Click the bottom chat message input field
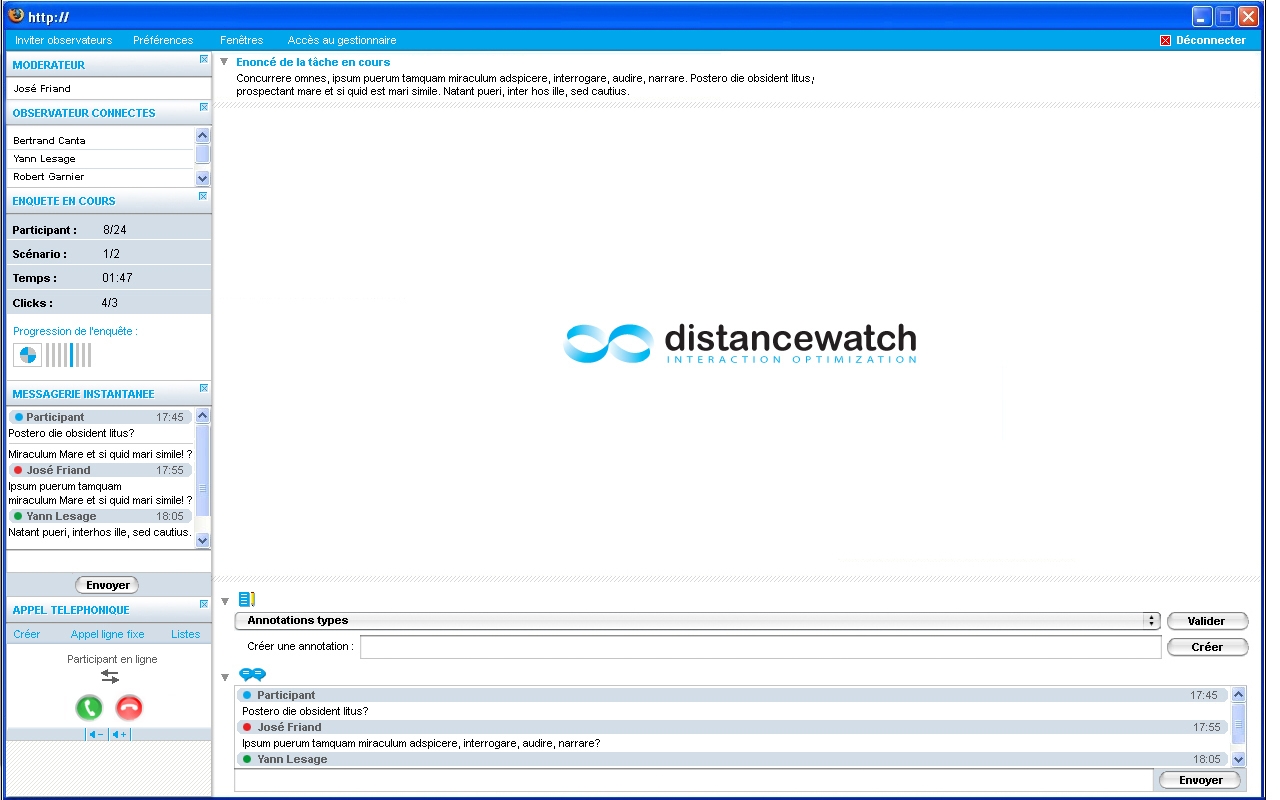 pos(694,780)
